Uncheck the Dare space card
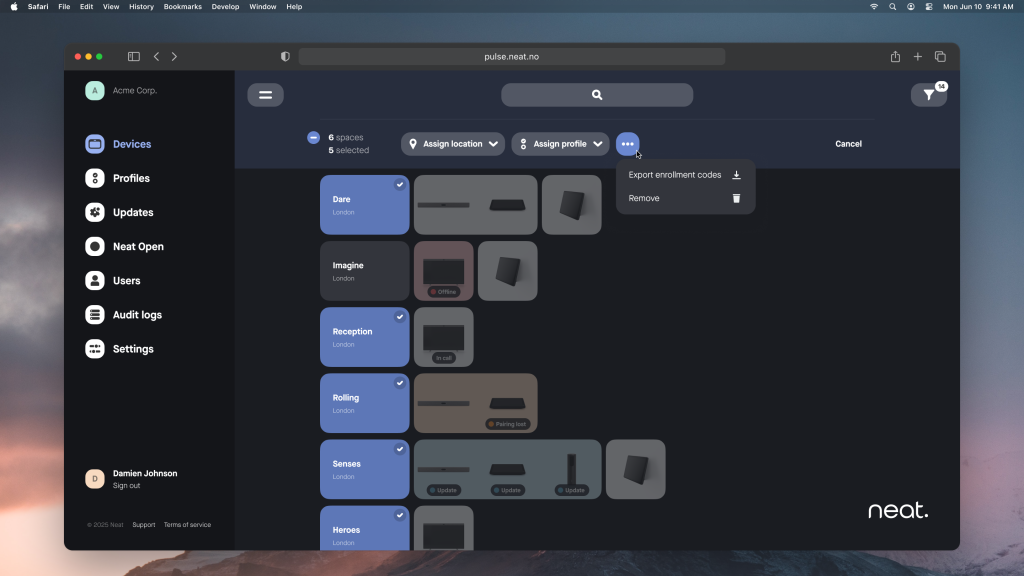 coord(364,205)
